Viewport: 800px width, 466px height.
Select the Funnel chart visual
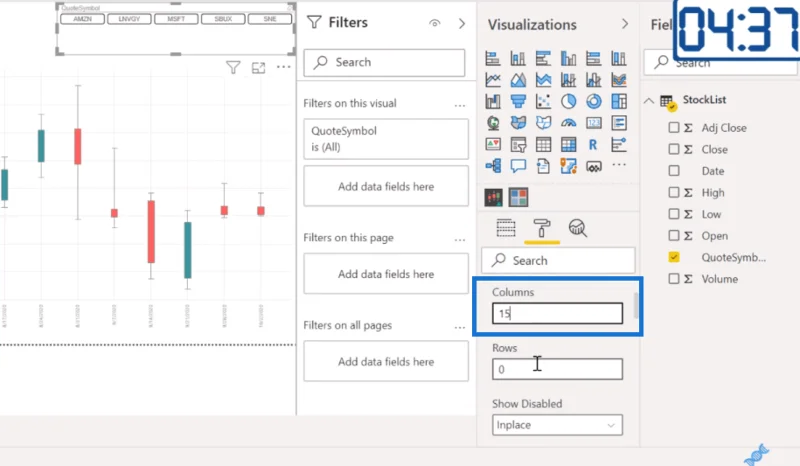[x=518, y=102]
